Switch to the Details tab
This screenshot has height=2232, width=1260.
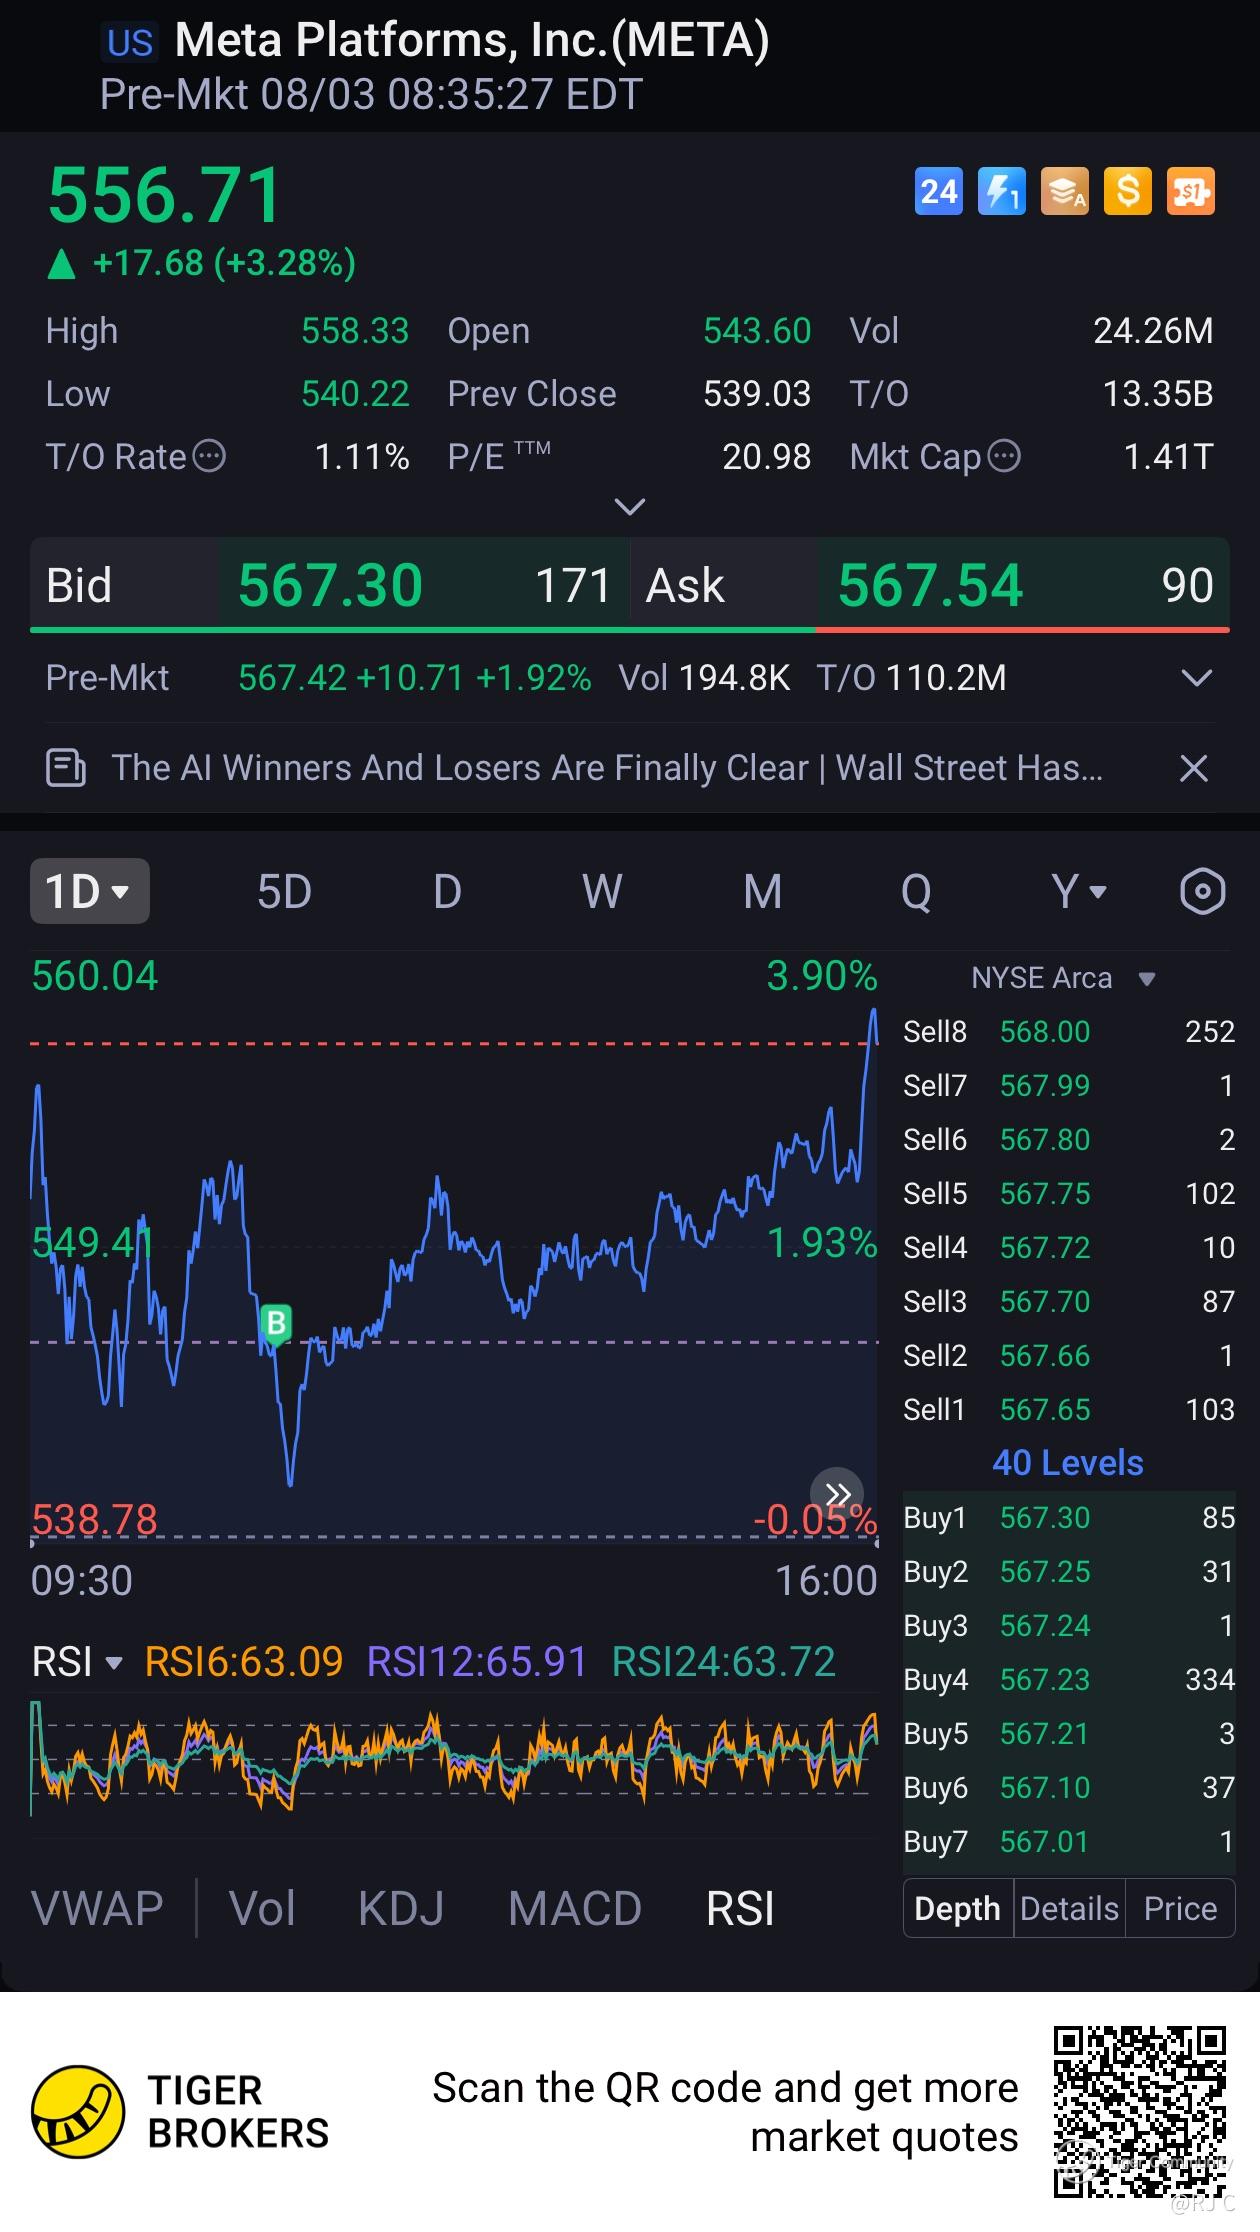pos(1069,1908)
